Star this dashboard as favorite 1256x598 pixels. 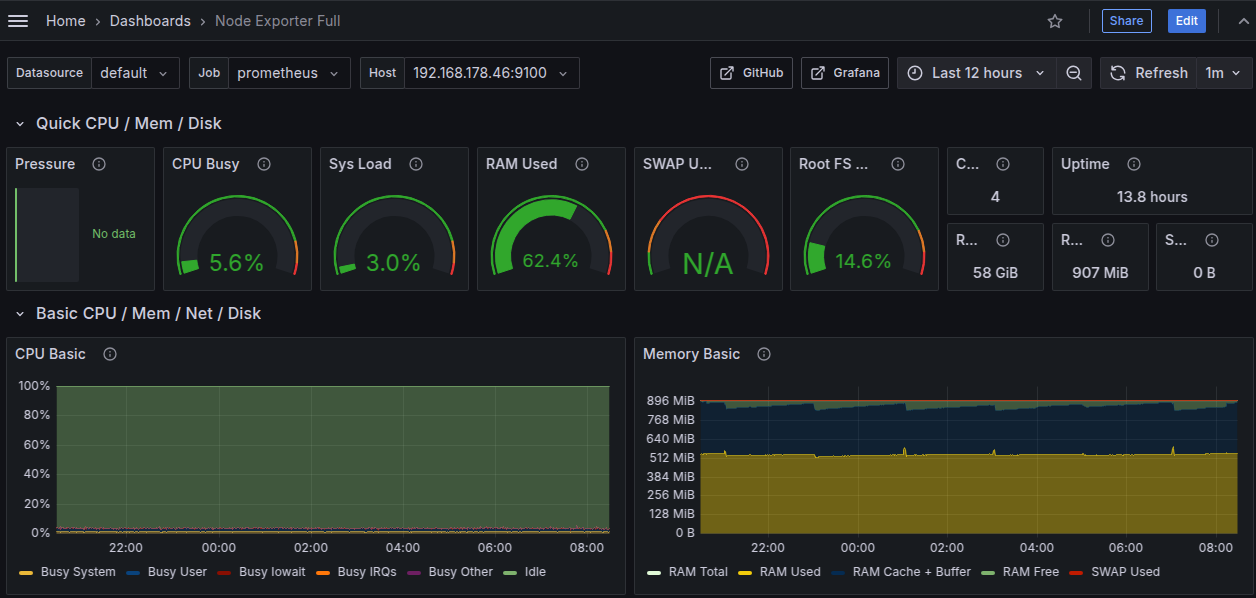tap(1055, 21)
